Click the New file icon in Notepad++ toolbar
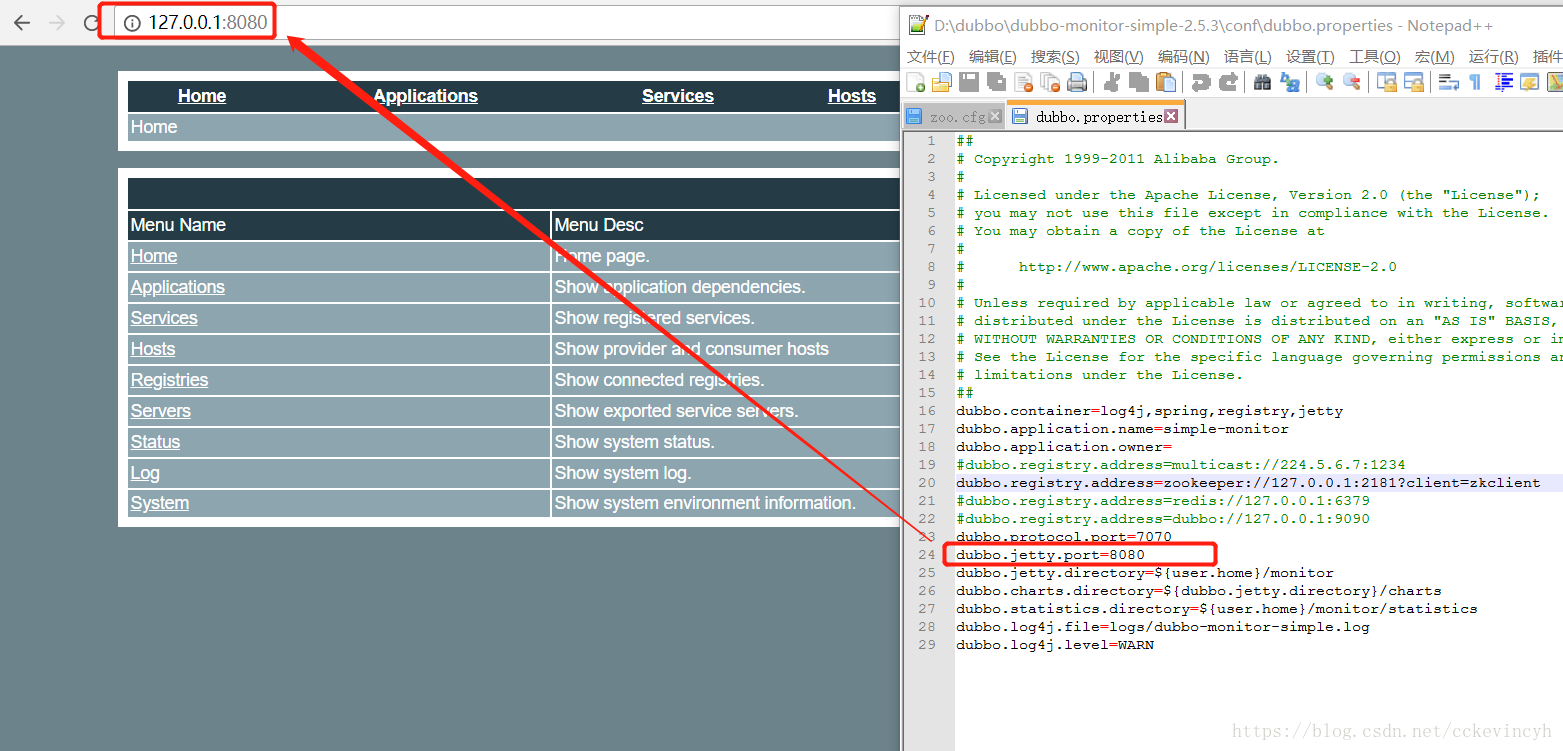This screenshot has width=1563, height=751. click(x=915, y=82)
